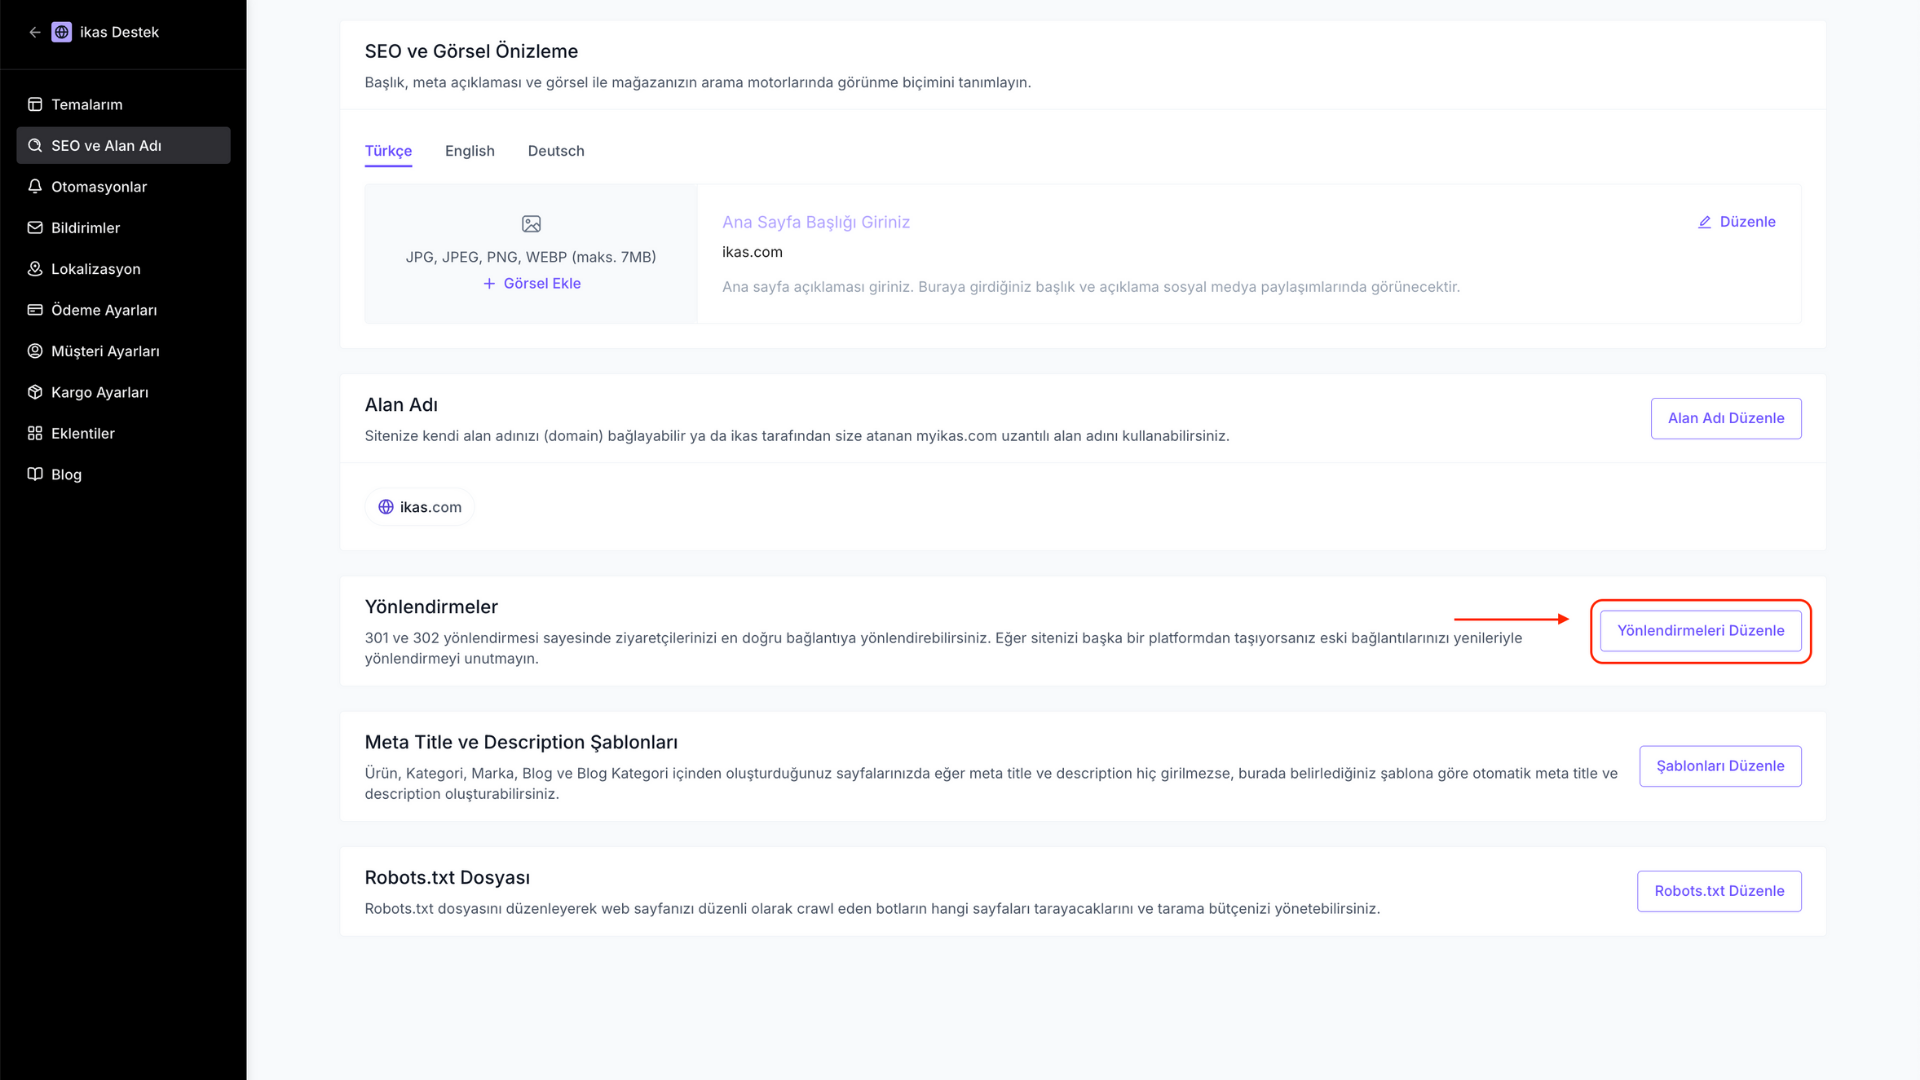This screenshot has width=1920, height=1080.
Task: Click the Ana Sayfa Başlığı Giriniz title
Action: click(x=816, y=222)
